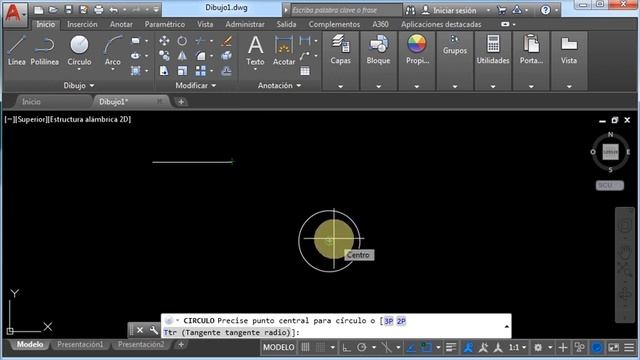Select the Acotar dimension tool

coord(284,50)
